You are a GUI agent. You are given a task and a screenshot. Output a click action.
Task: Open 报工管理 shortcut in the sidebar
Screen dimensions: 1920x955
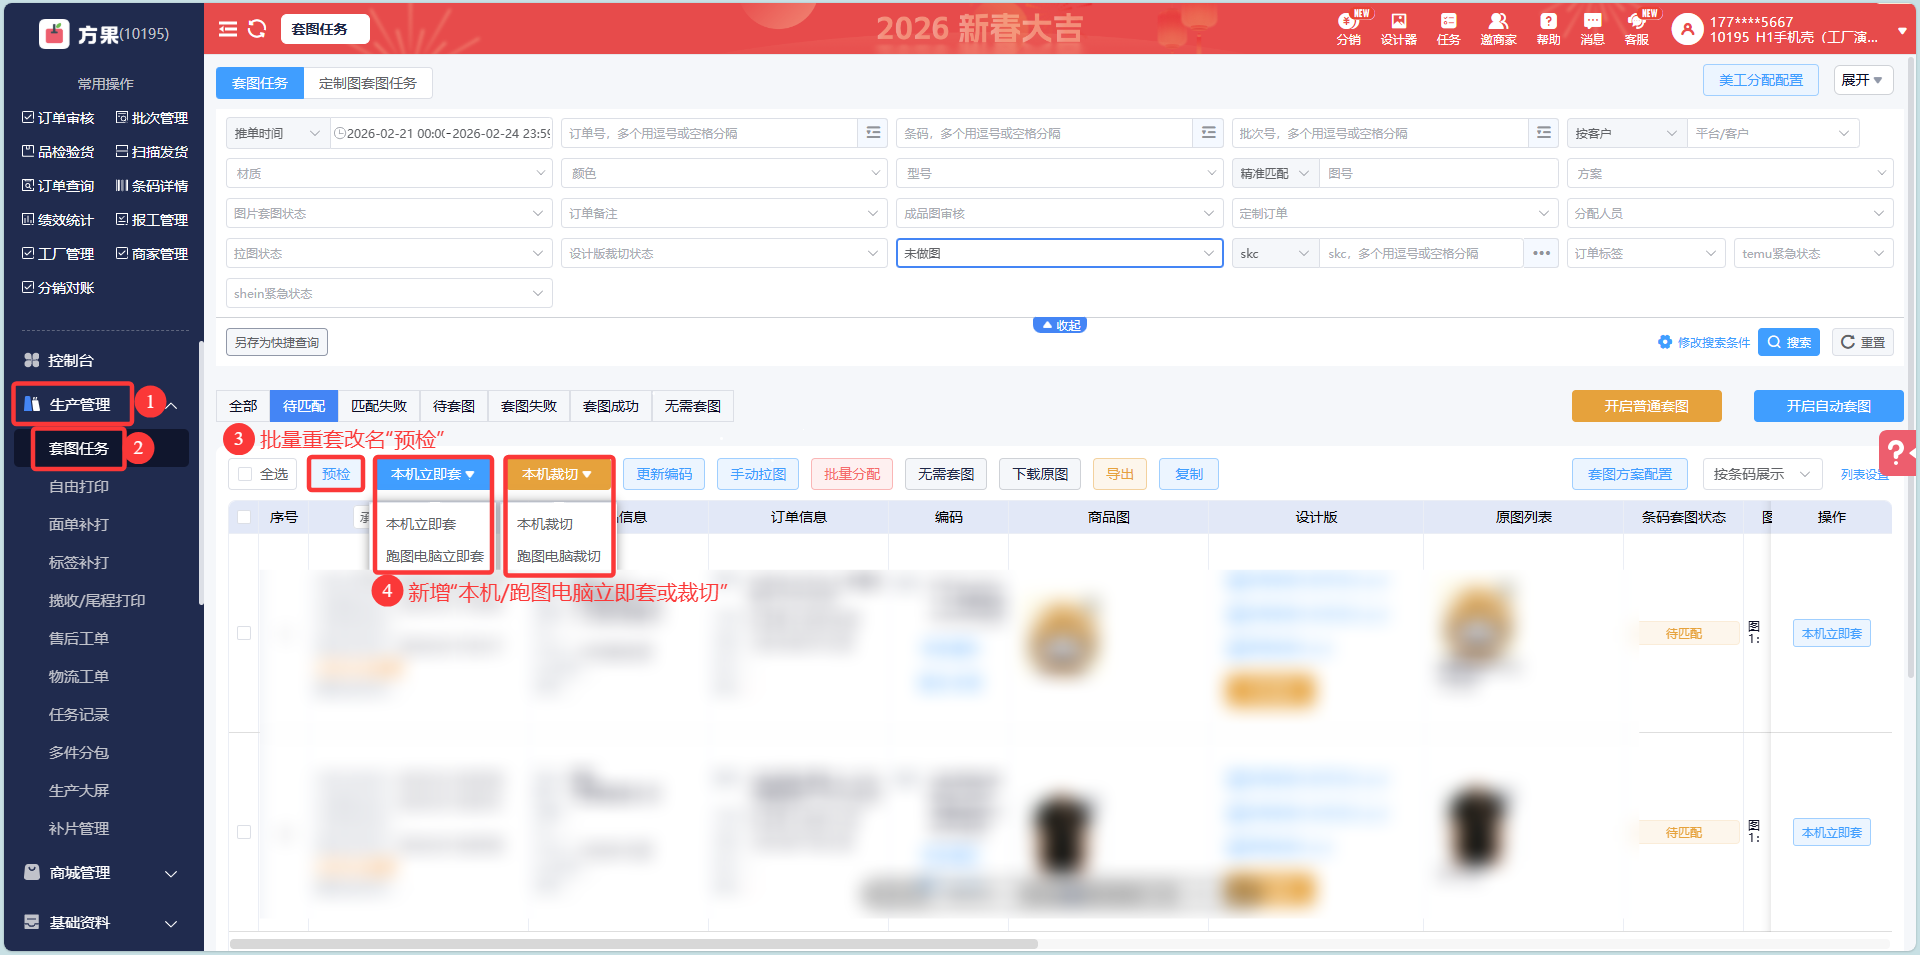click(152, 220)
